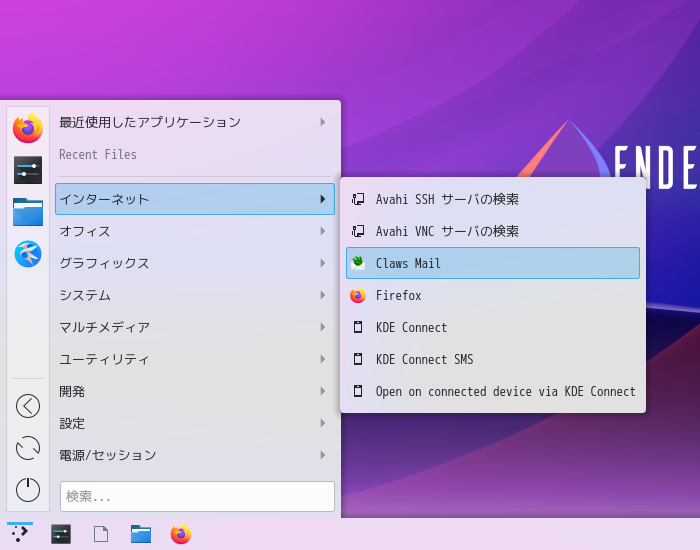Launch Avahi VNC サーバの検索
Screen dimensions: 700x550
pos(493,231)
